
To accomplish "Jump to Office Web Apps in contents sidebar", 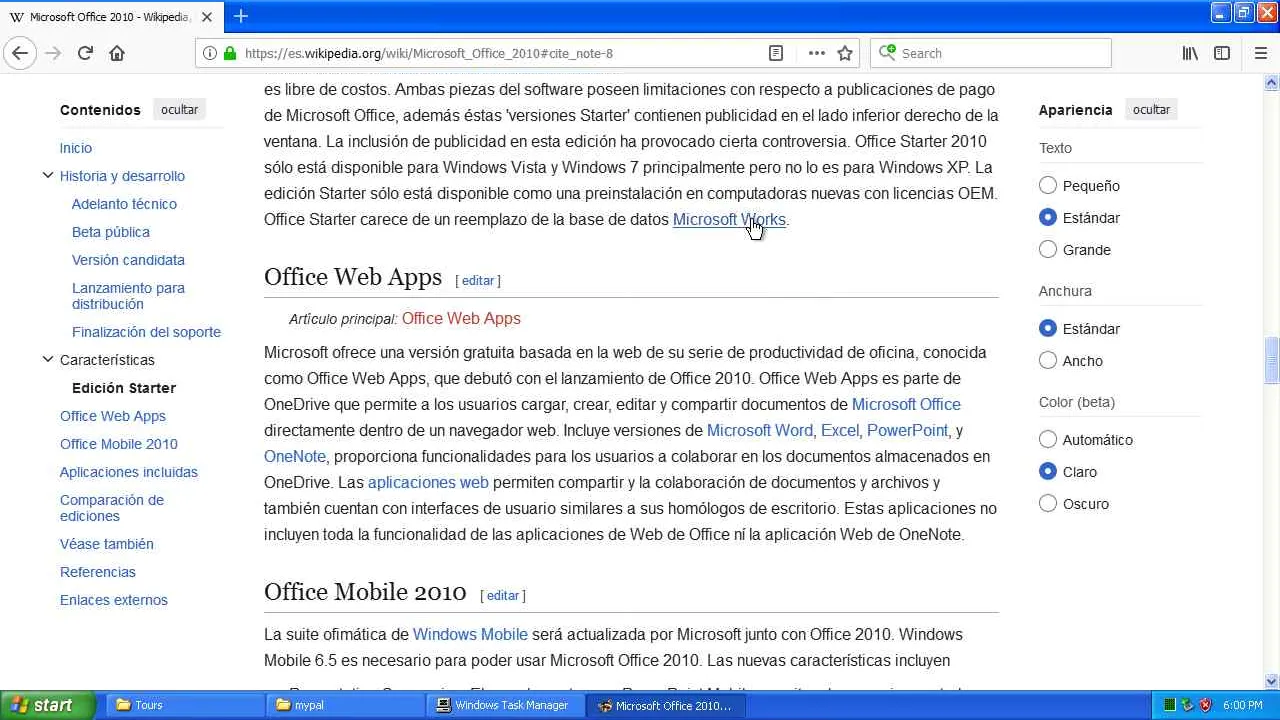I will pyautogui.click(x=113, y=416).
